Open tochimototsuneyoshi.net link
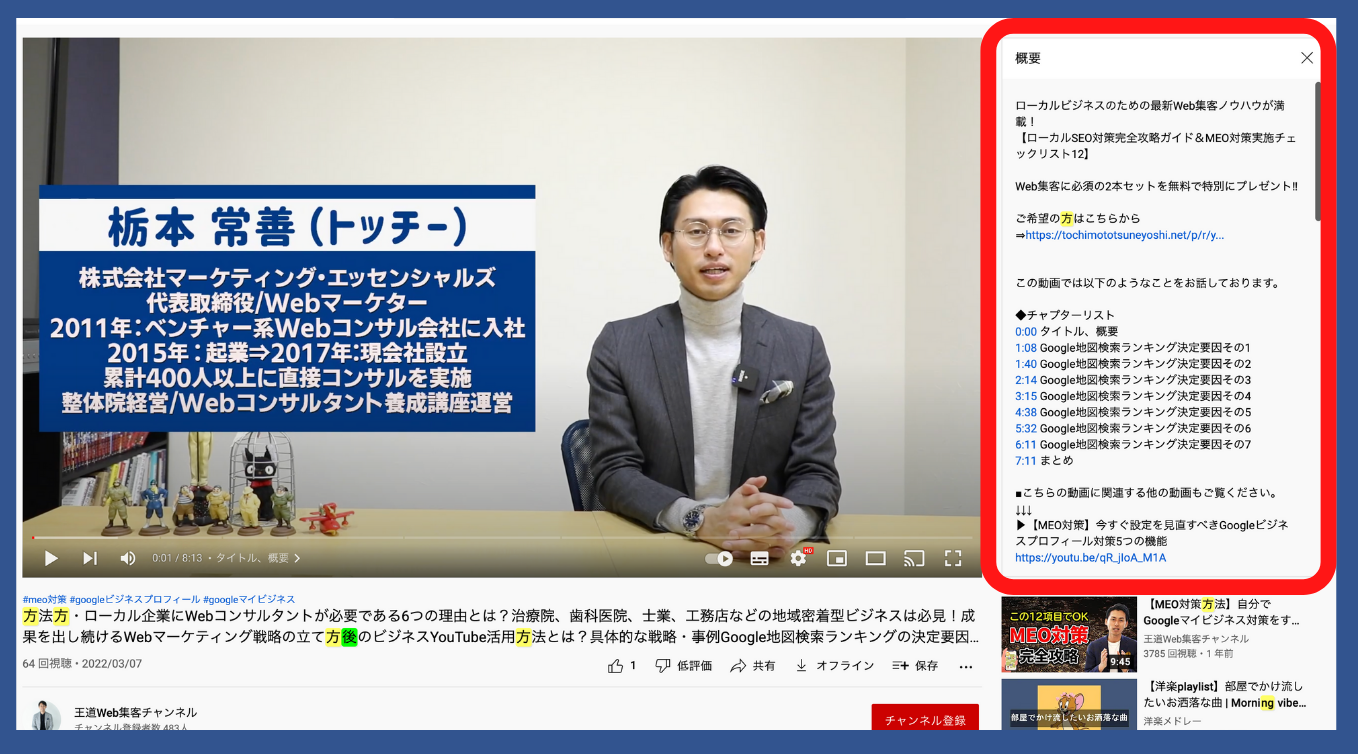1358x754 pixels. tap(1125, 235)
